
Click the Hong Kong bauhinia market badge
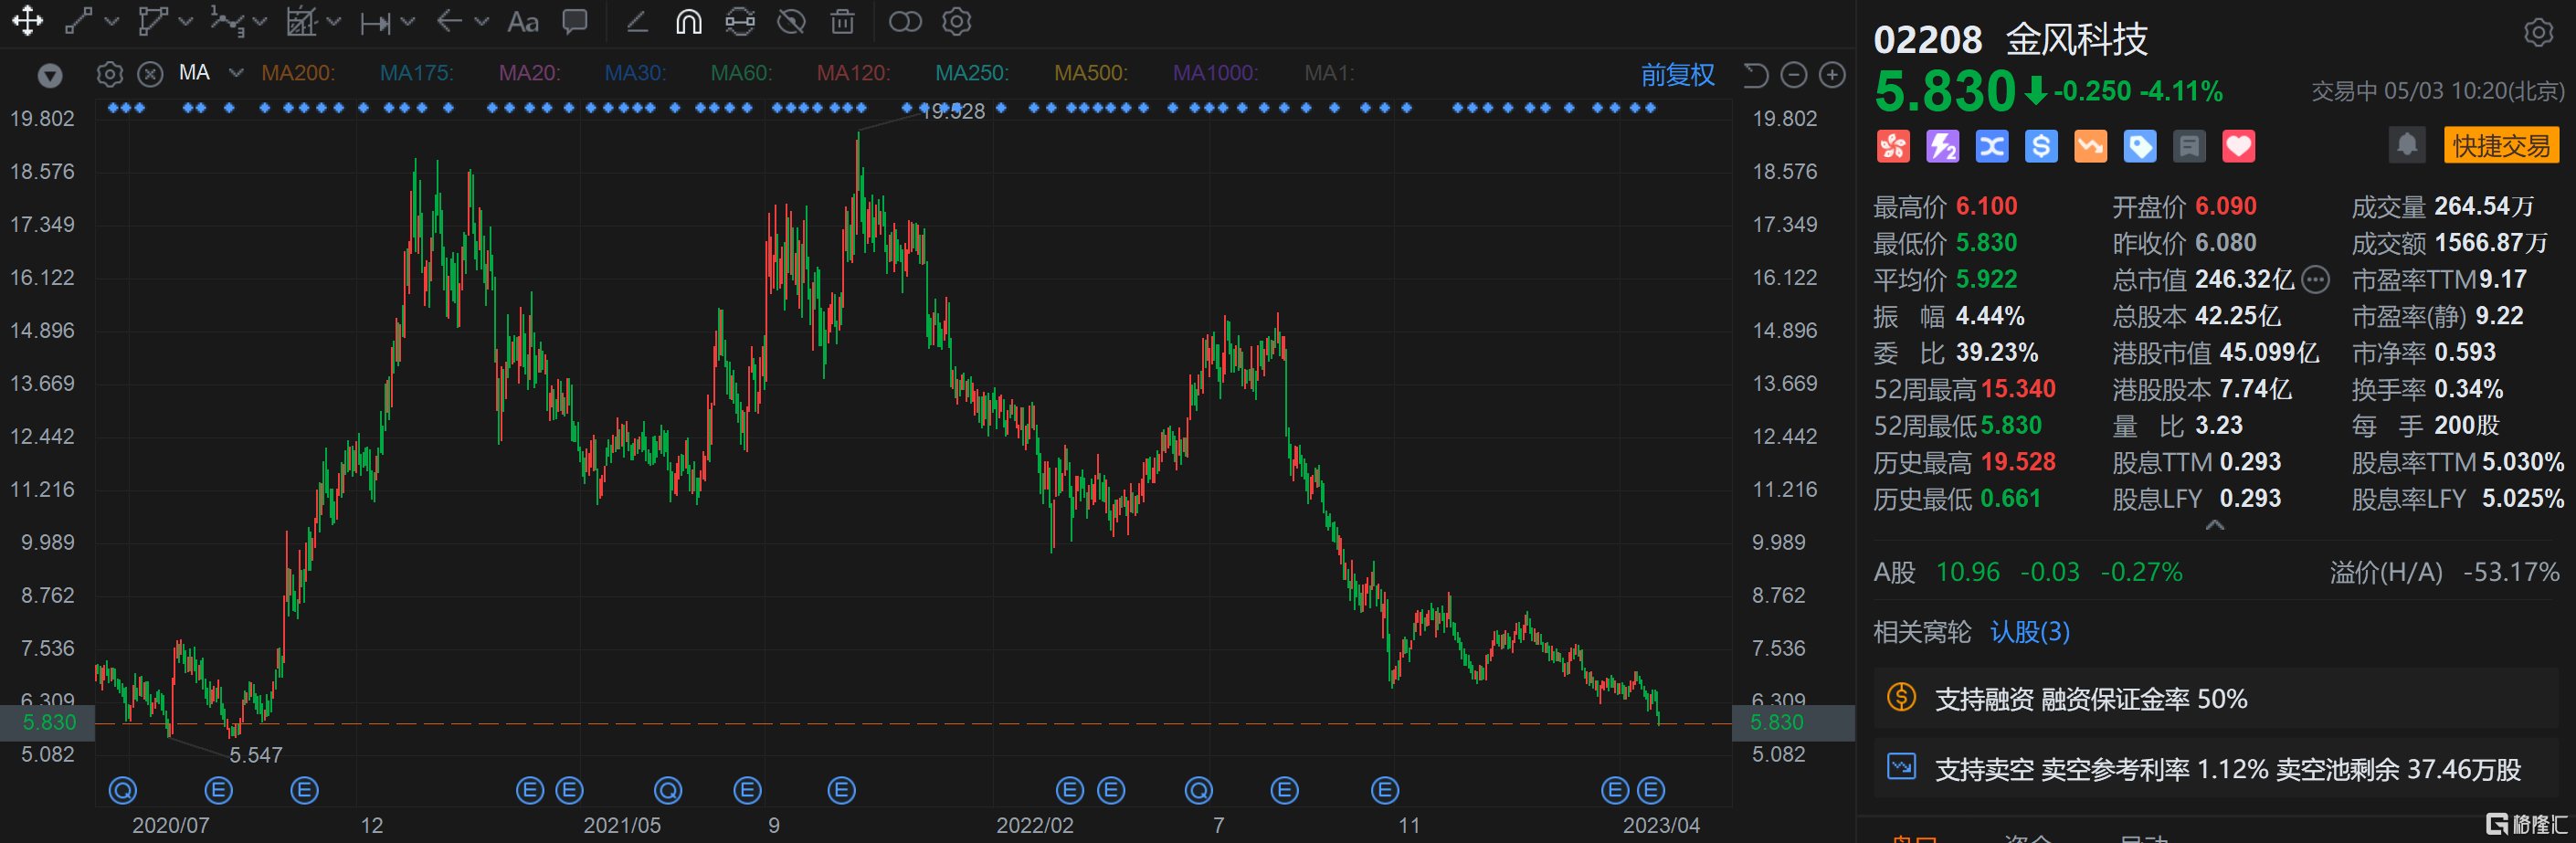[1892, 147]
